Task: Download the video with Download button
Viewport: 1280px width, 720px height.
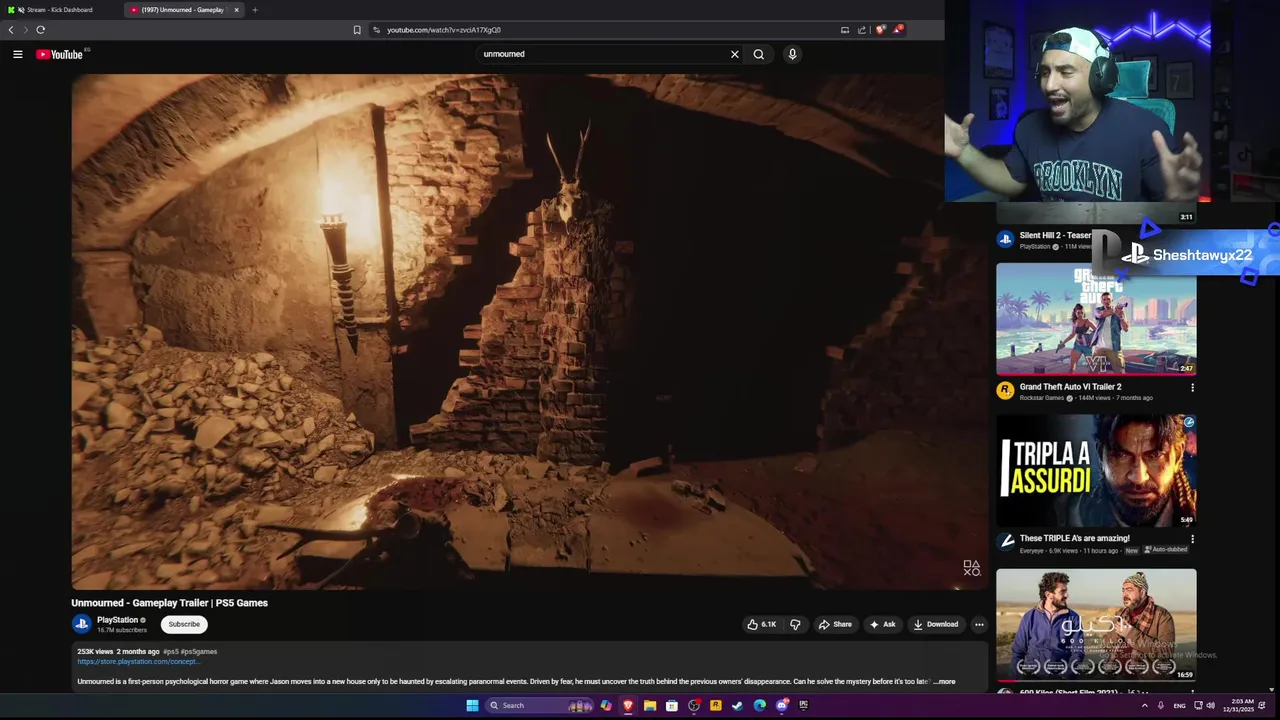Action: coord(936,624)
